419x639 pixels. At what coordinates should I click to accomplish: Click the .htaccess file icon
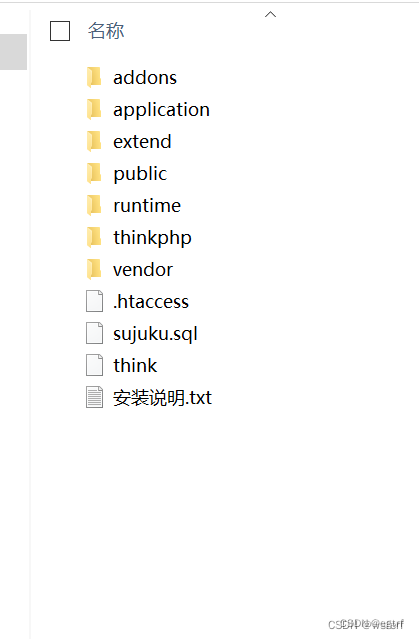94,301
